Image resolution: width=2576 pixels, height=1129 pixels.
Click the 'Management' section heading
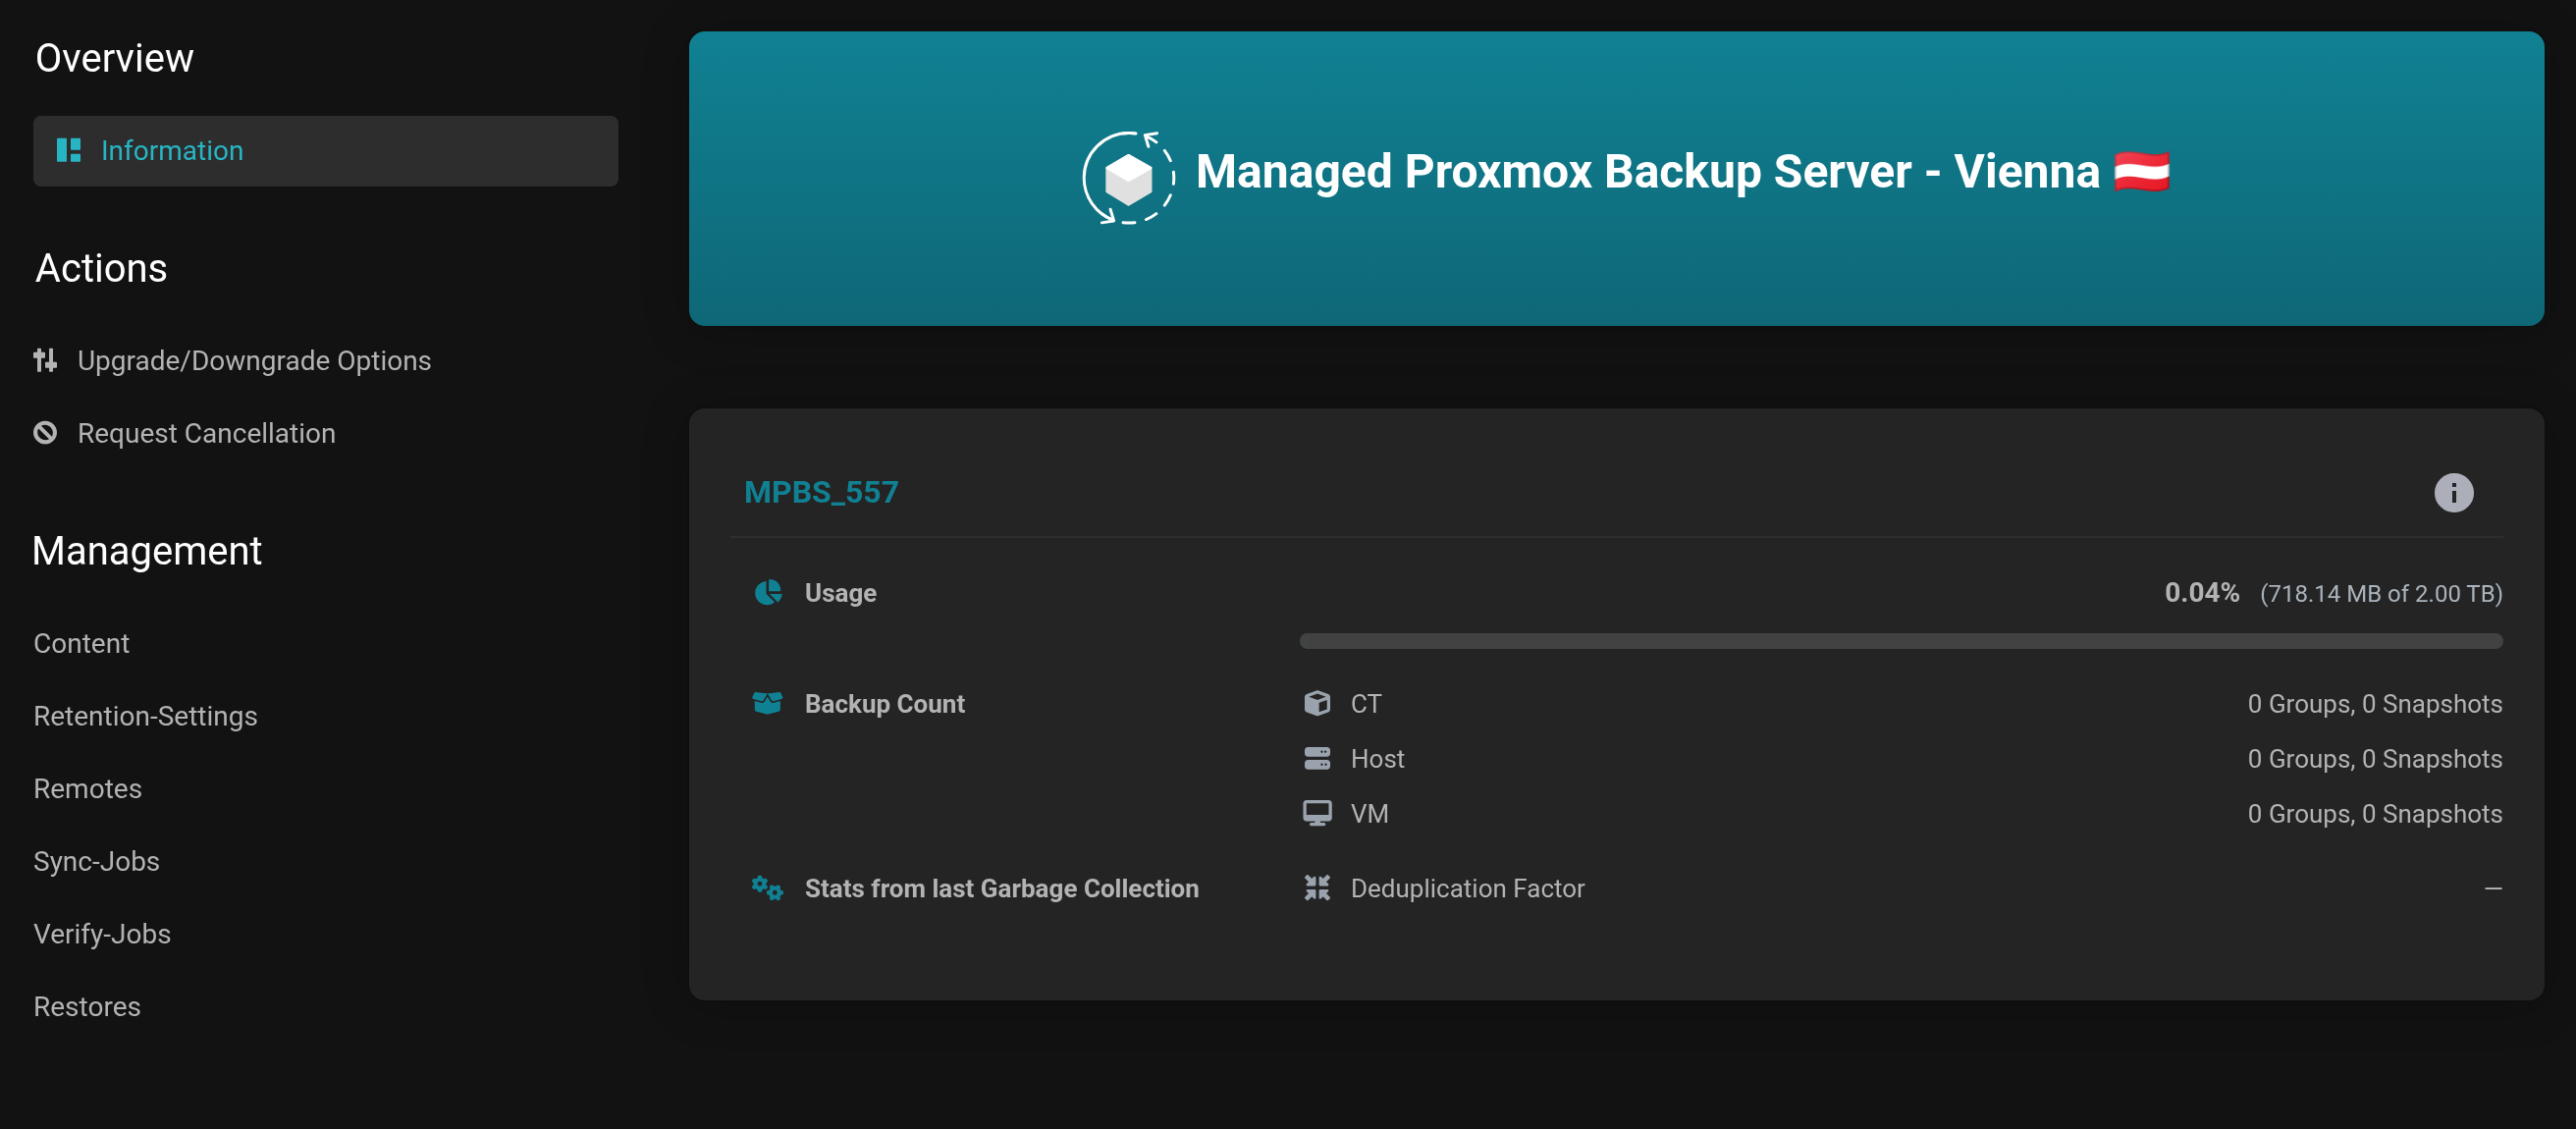coord(147,551)
